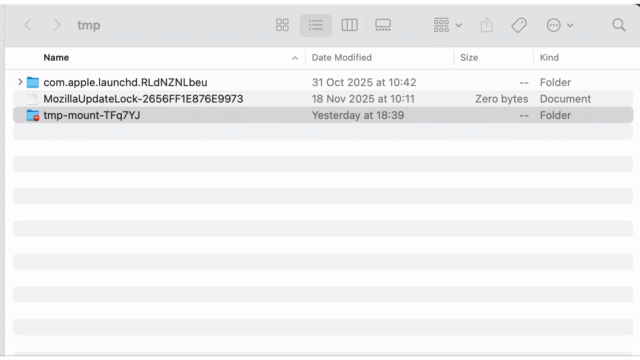The image size is (640, 360).
Task: Click the MozillaUpdateLock document icon
Action: pyautogui.click(x=33, y=99)
